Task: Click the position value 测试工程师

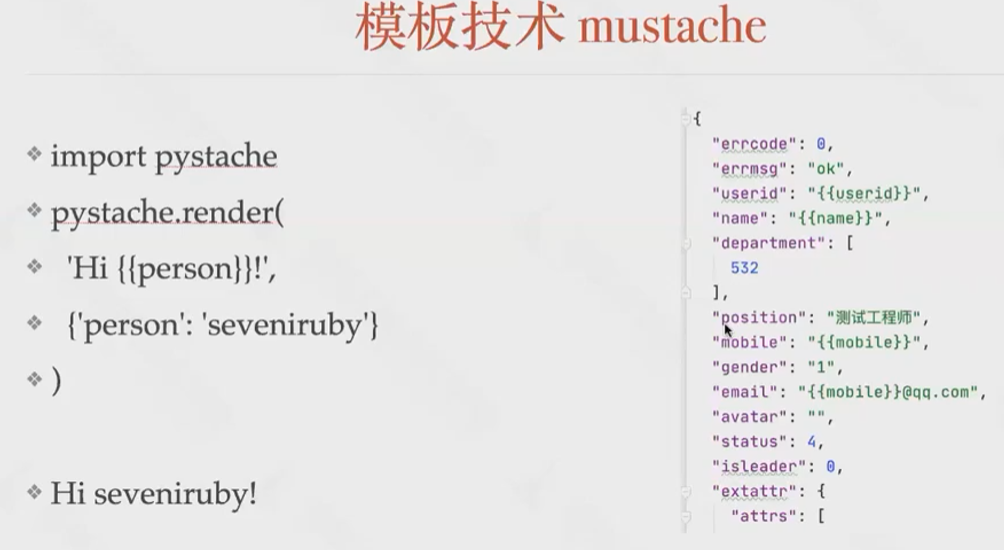Action: click(x=876, y=318)
